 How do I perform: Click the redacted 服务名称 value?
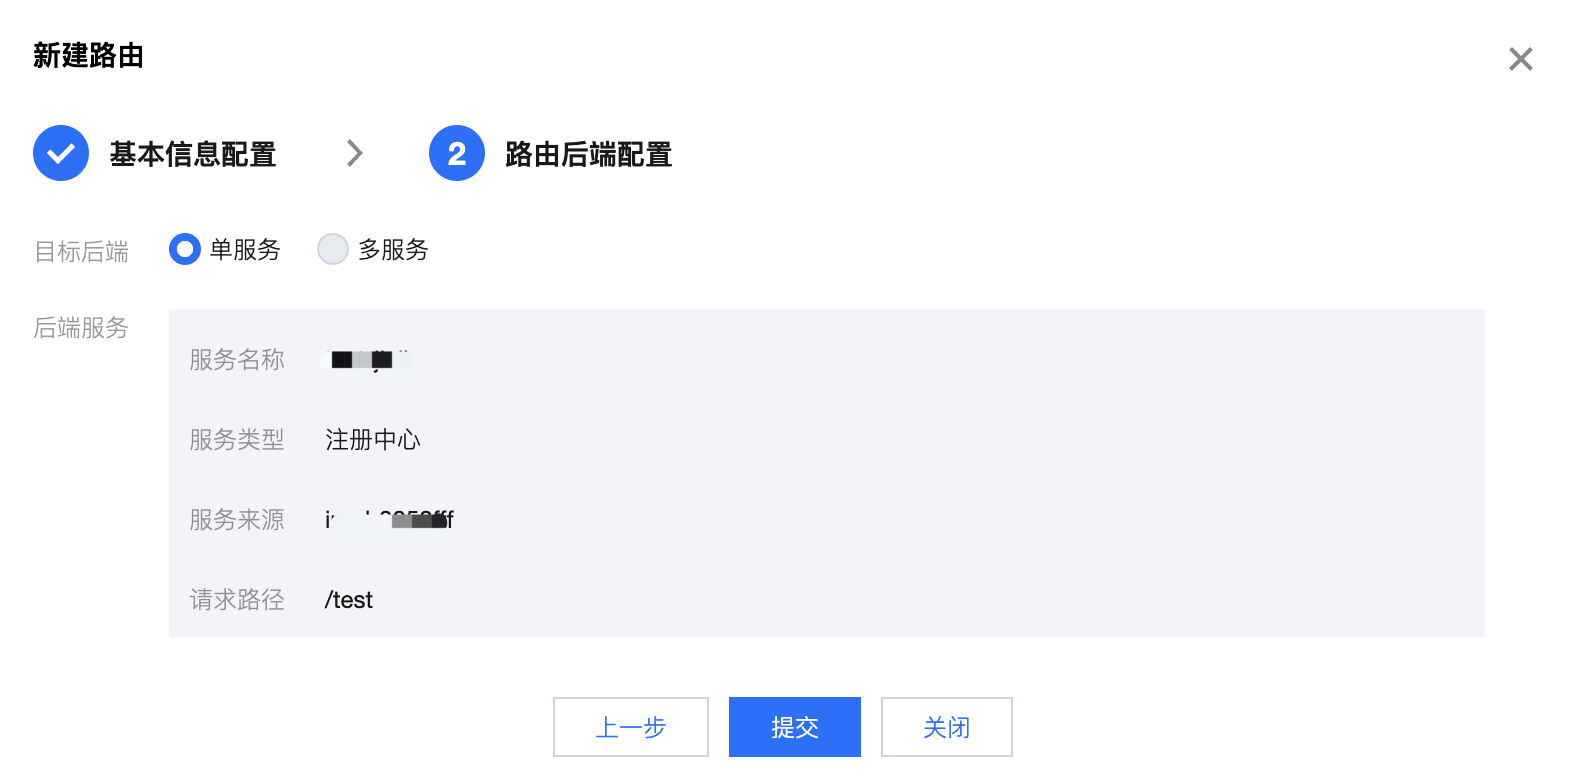(369, 359)
